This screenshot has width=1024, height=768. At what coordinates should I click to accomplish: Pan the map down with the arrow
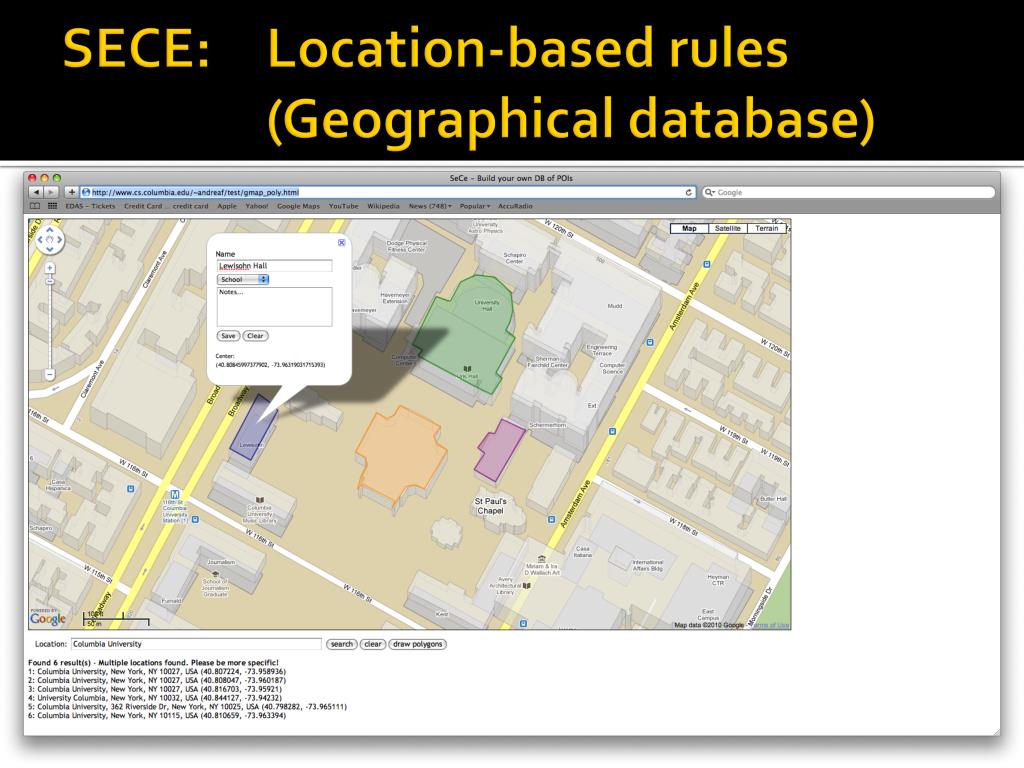coord(50,249)
